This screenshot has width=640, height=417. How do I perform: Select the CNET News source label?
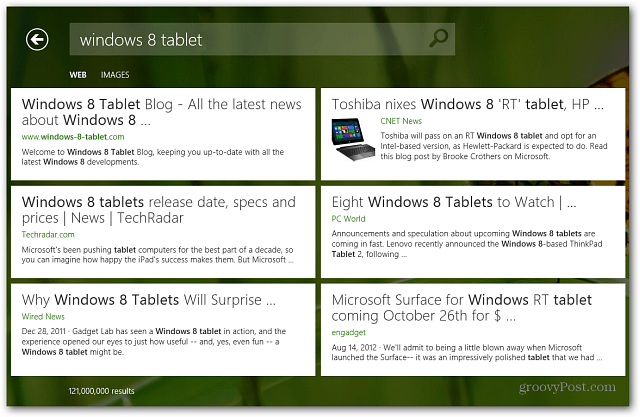401,121
